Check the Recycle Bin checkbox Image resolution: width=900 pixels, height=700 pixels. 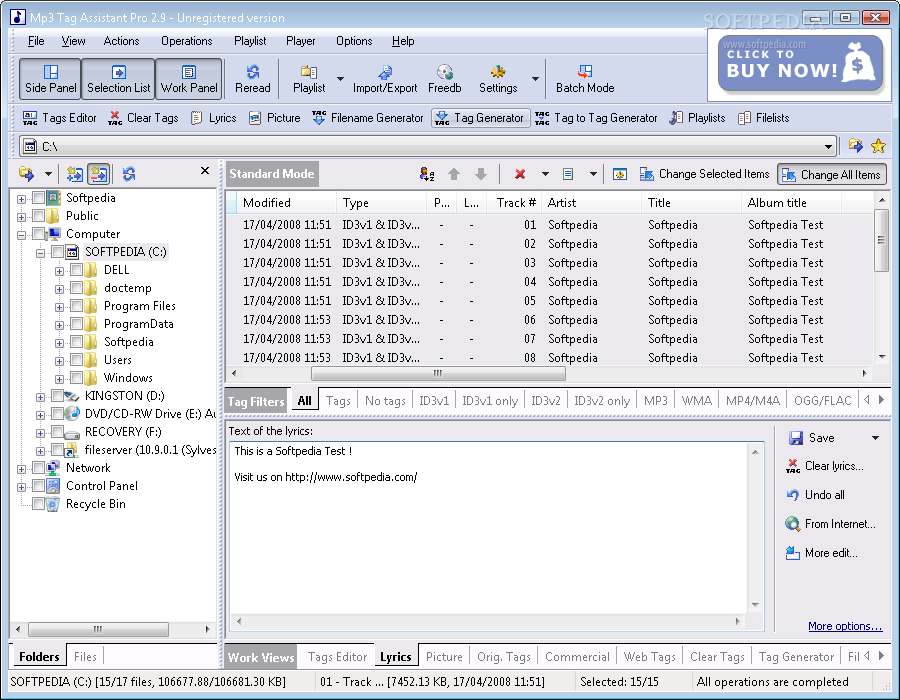pos(38,504)
